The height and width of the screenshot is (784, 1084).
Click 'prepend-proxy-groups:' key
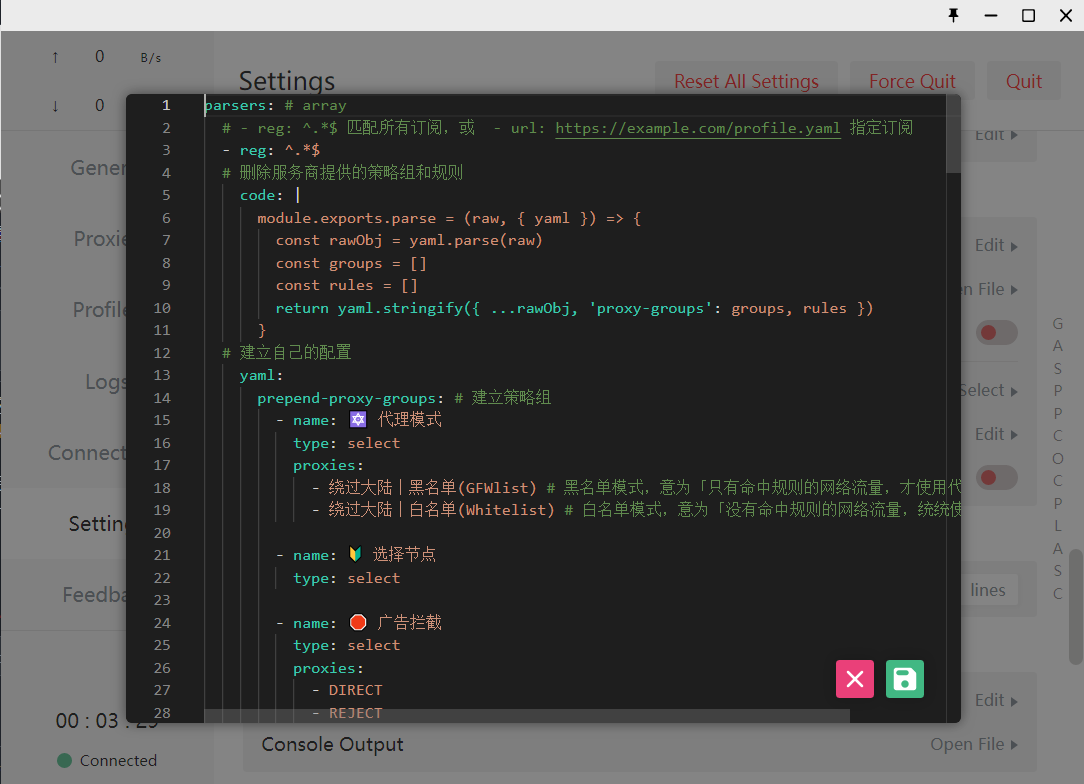coord(351,398)
